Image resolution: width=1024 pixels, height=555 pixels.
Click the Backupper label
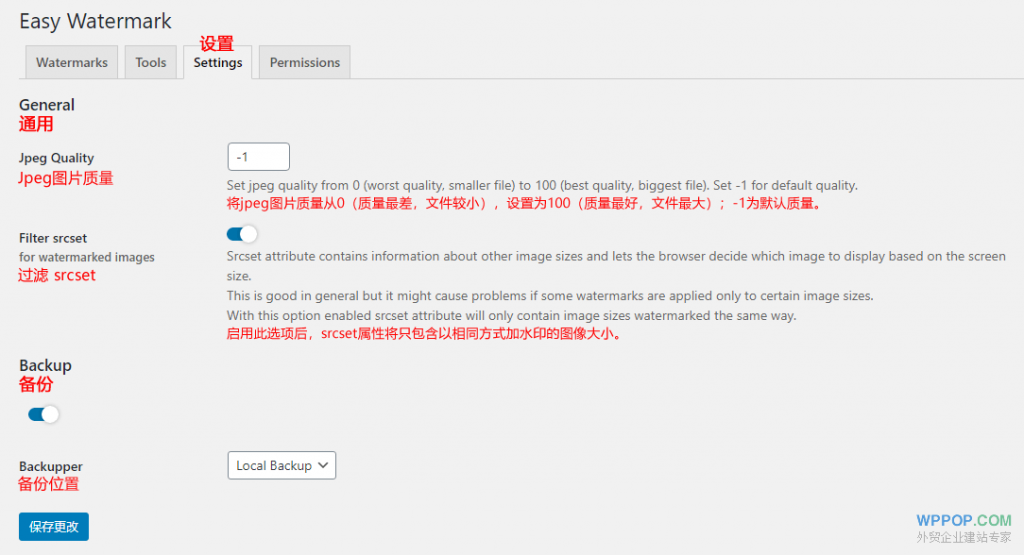tap(51, 466)
